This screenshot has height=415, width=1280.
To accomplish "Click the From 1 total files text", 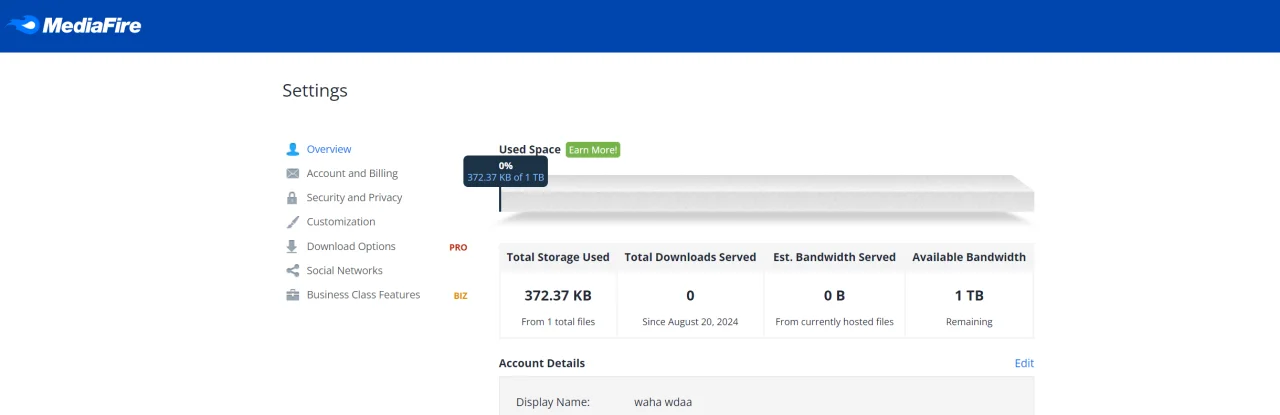I will coord(558,322).
